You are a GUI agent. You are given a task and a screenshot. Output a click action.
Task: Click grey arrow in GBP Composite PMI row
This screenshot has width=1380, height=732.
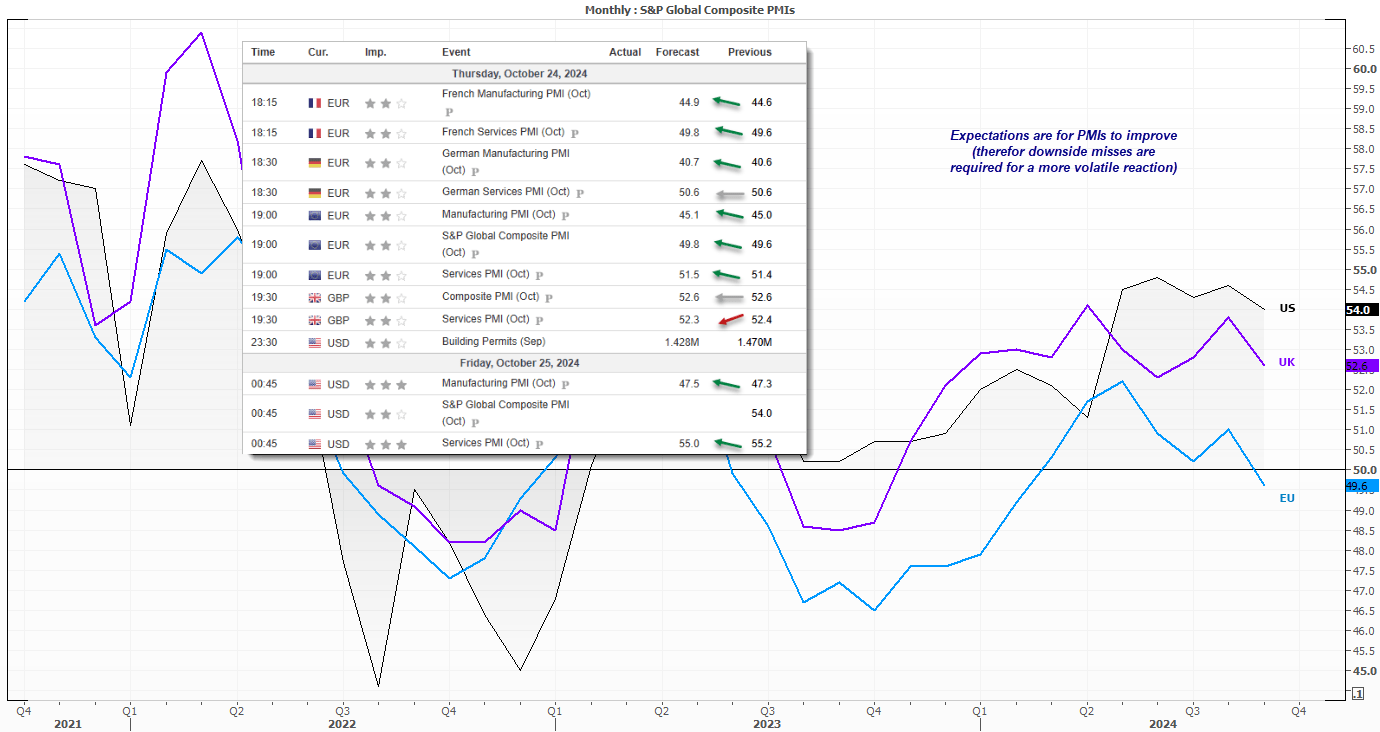pyautogui.click(x=729, y=298)
